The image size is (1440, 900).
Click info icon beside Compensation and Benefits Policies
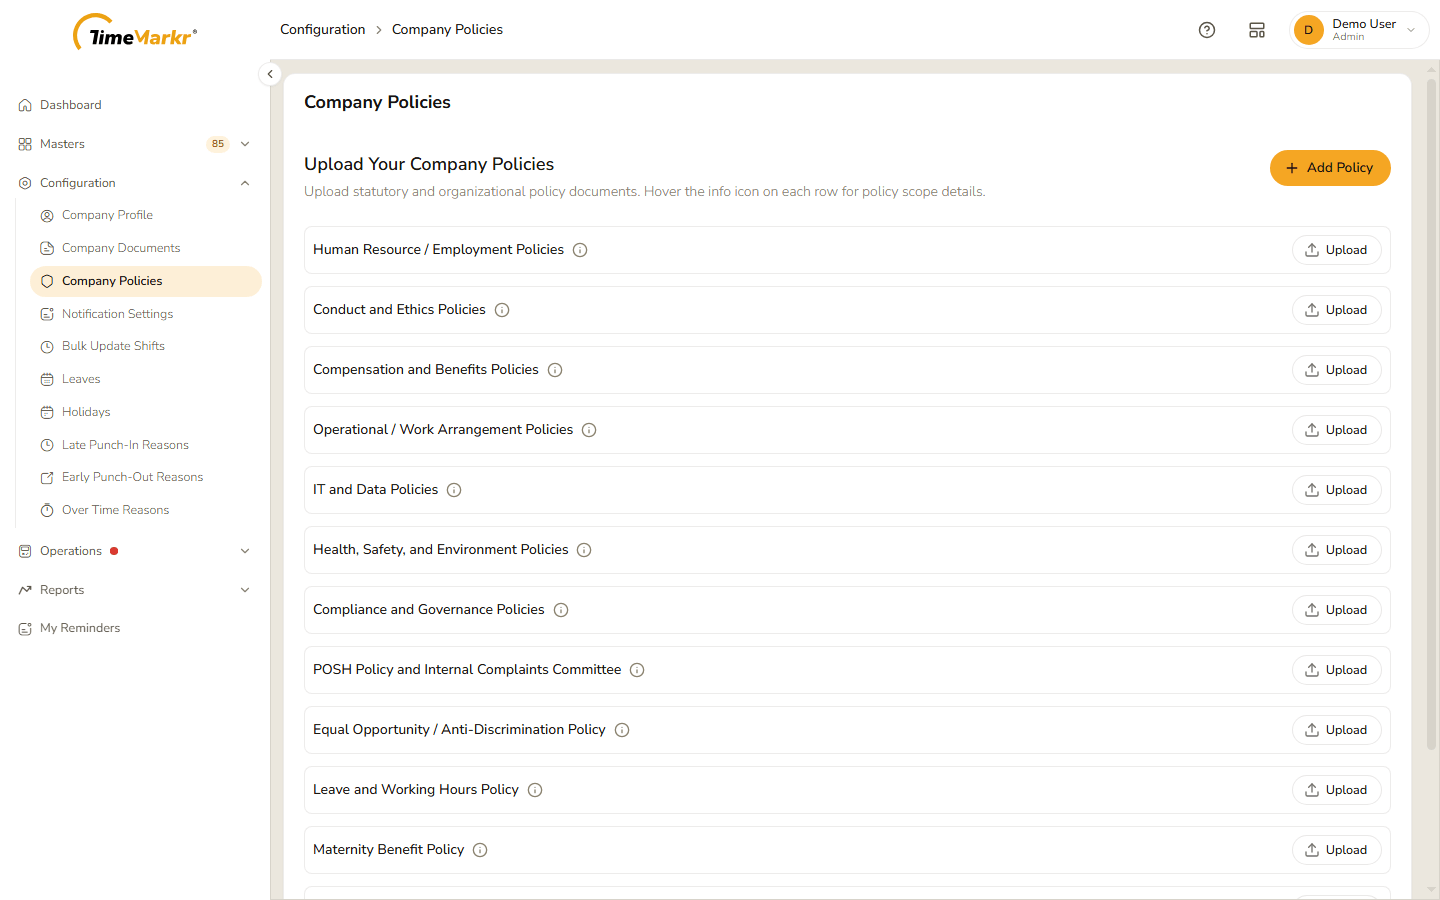click(x=555, y=370)
